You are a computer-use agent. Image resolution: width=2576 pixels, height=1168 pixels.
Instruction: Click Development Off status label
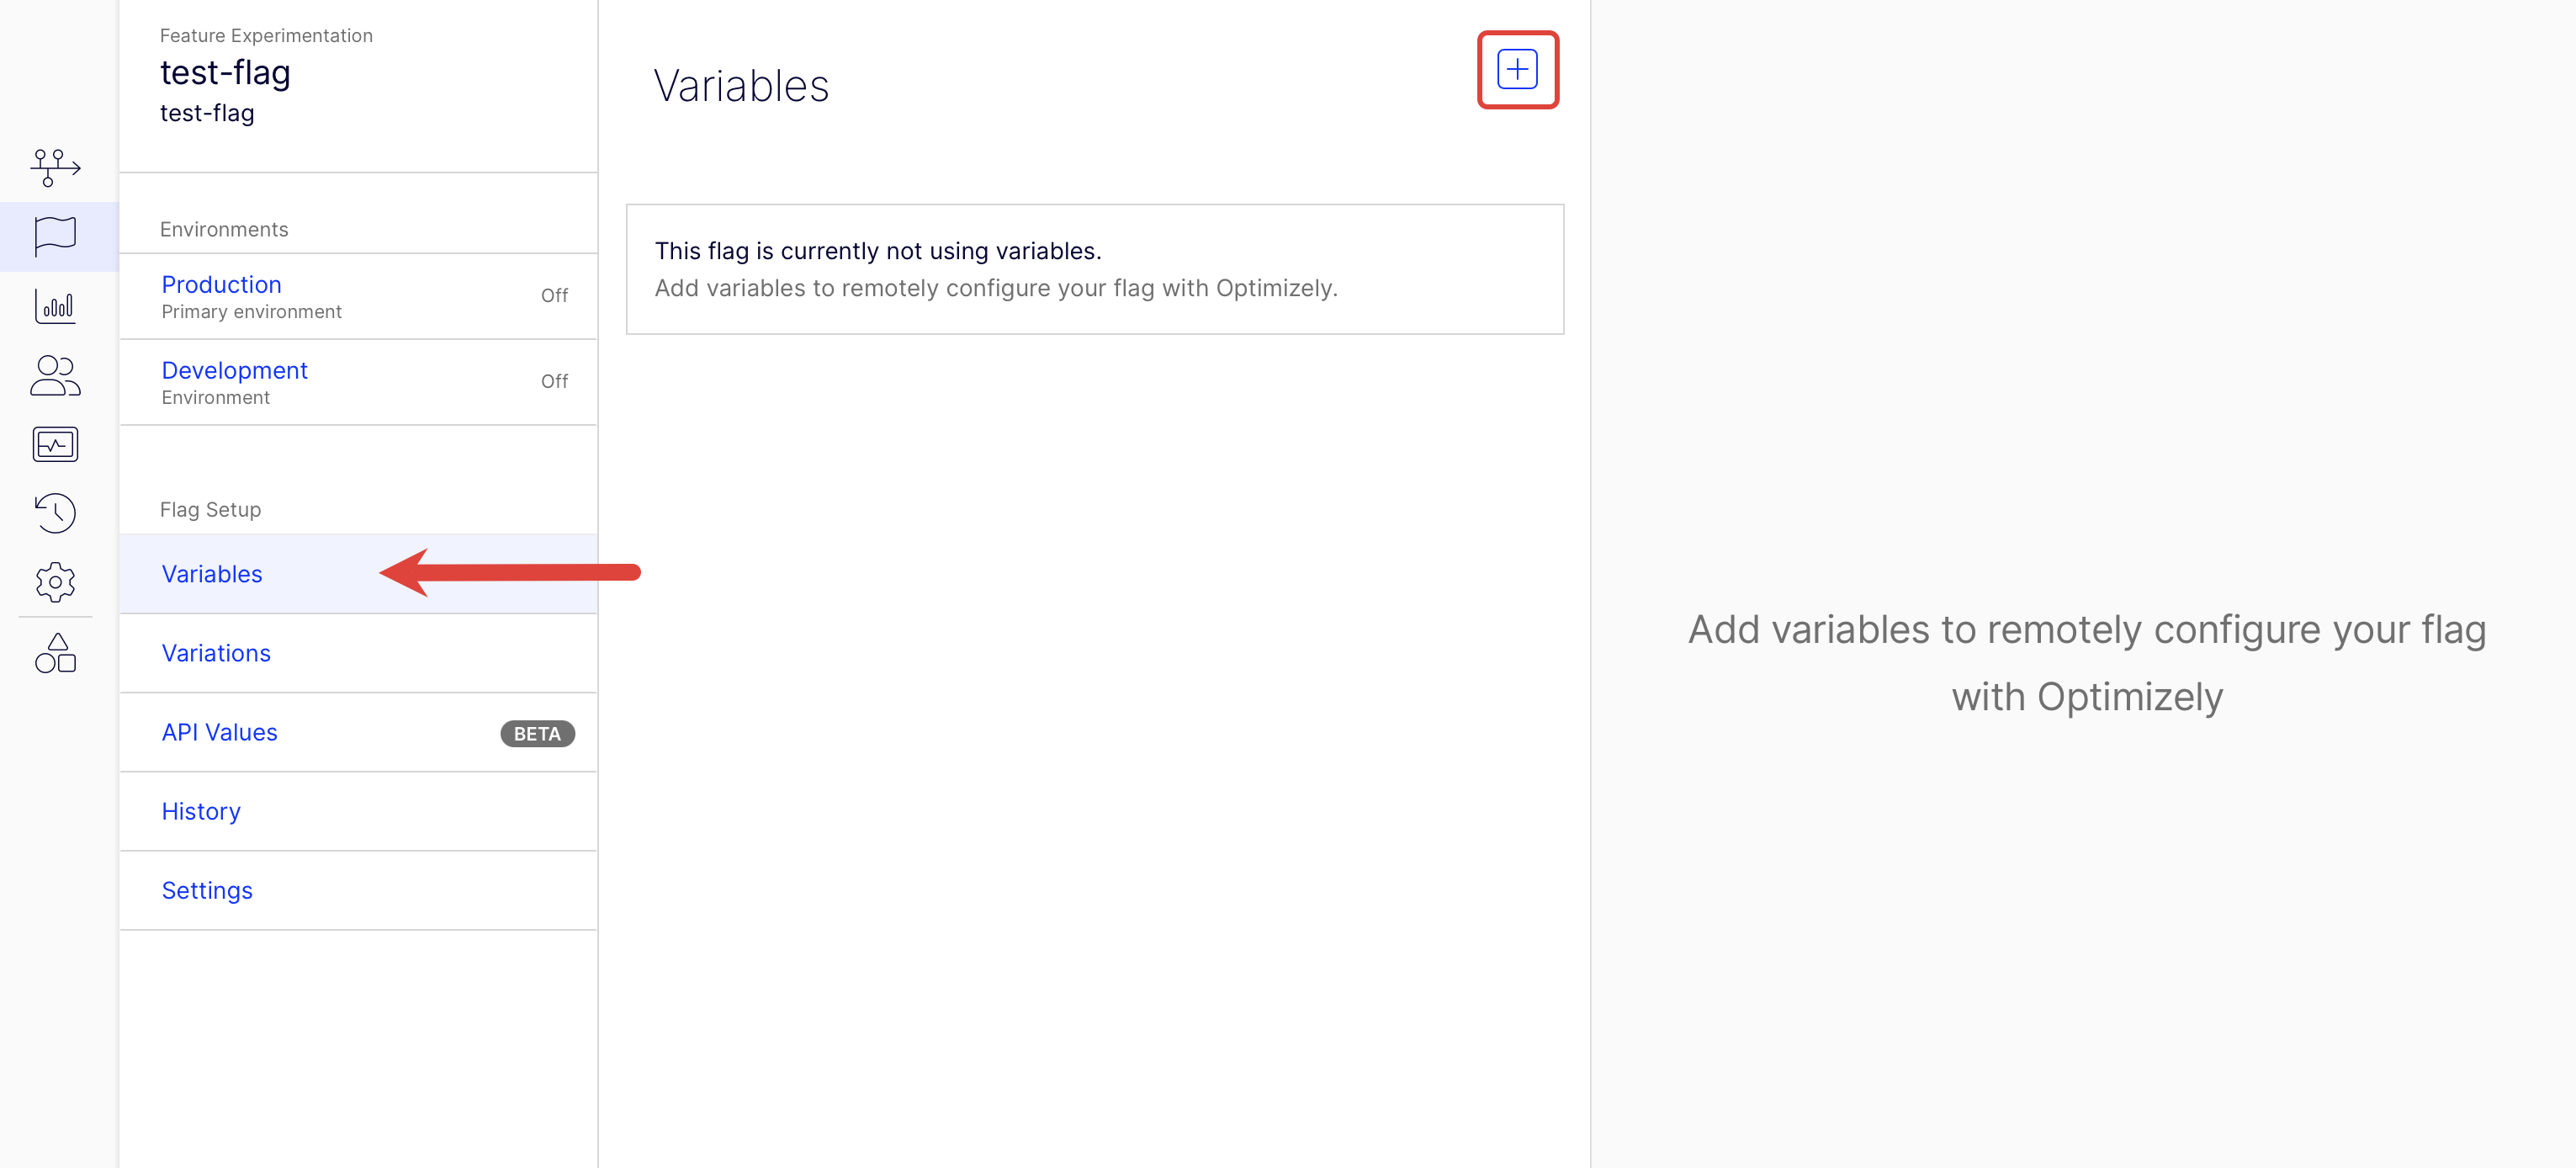tap(554, 381)
